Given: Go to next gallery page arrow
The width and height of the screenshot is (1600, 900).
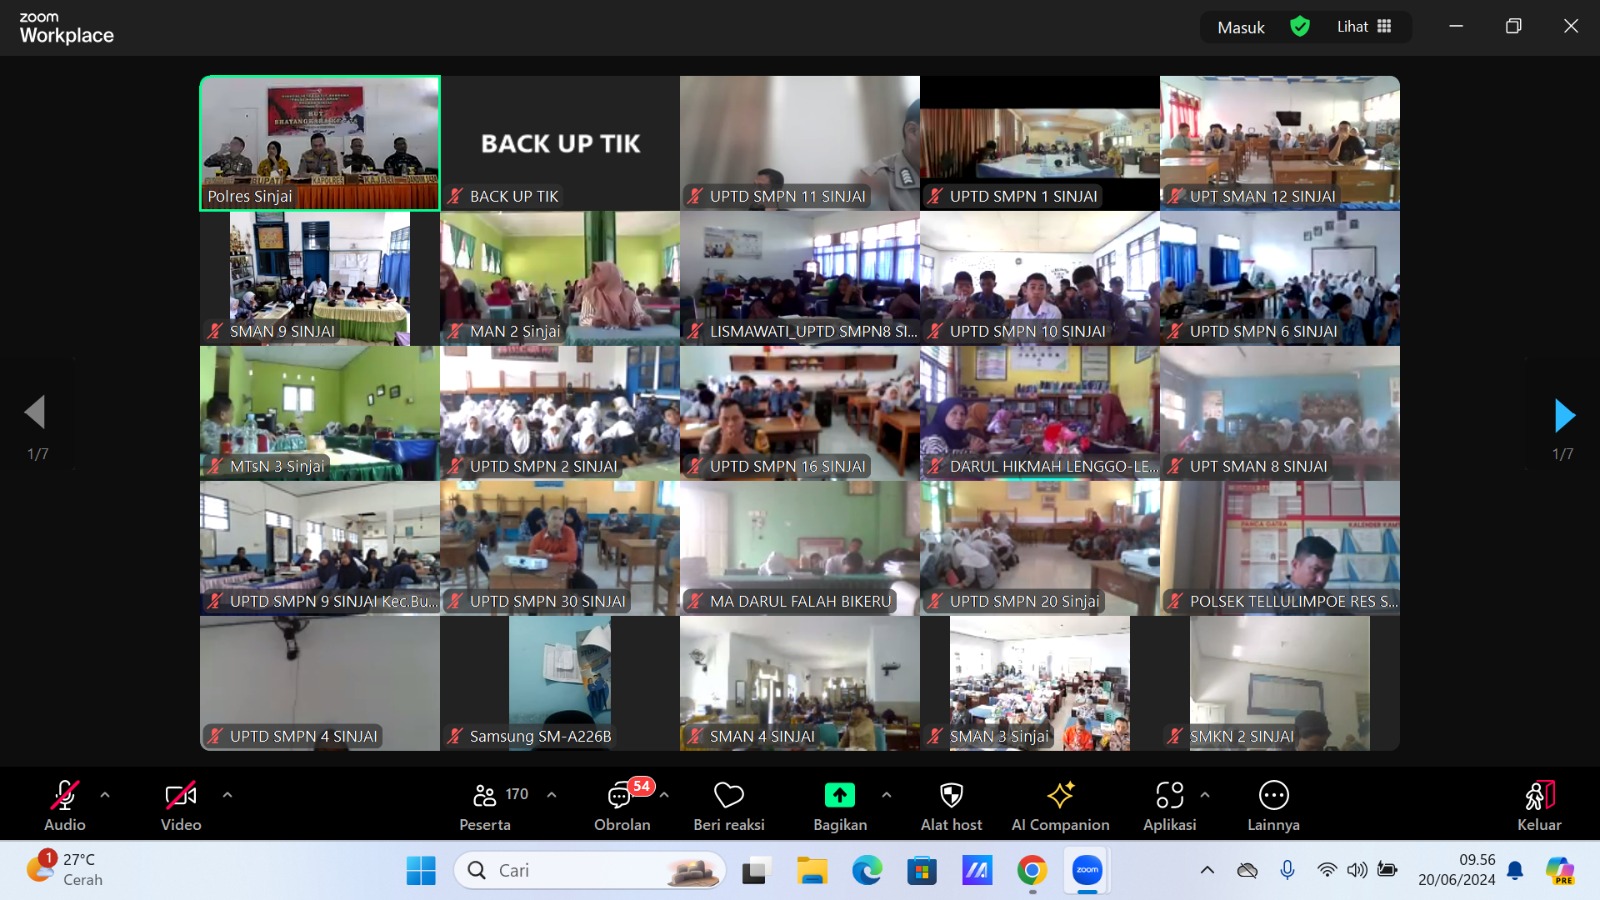Looking at the screenshot, I should [1564, 416].
